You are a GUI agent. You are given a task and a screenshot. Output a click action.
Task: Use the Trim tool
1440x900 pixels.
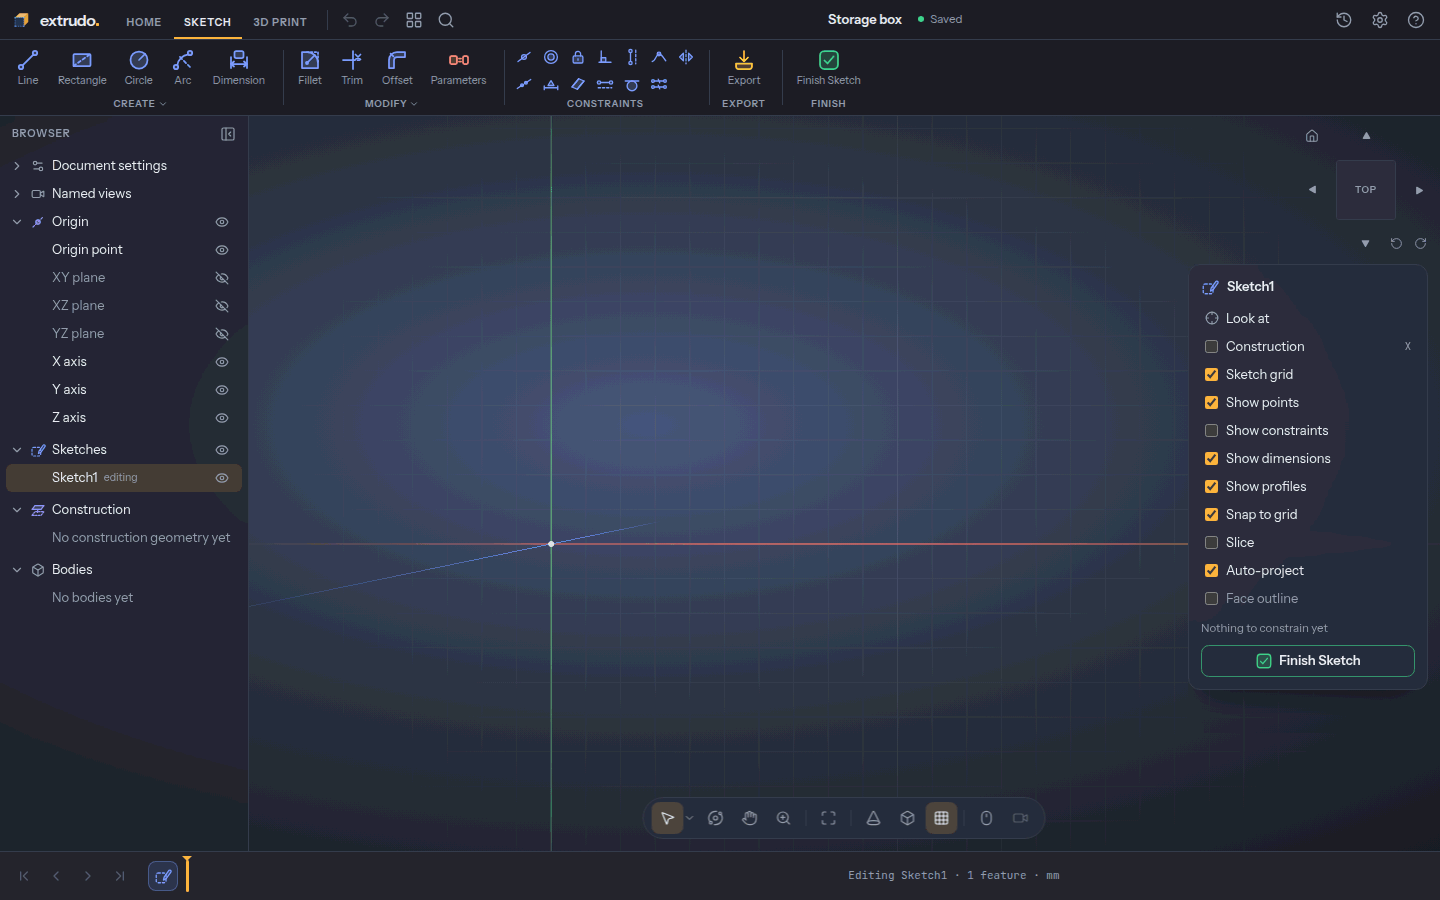[352, 68]
